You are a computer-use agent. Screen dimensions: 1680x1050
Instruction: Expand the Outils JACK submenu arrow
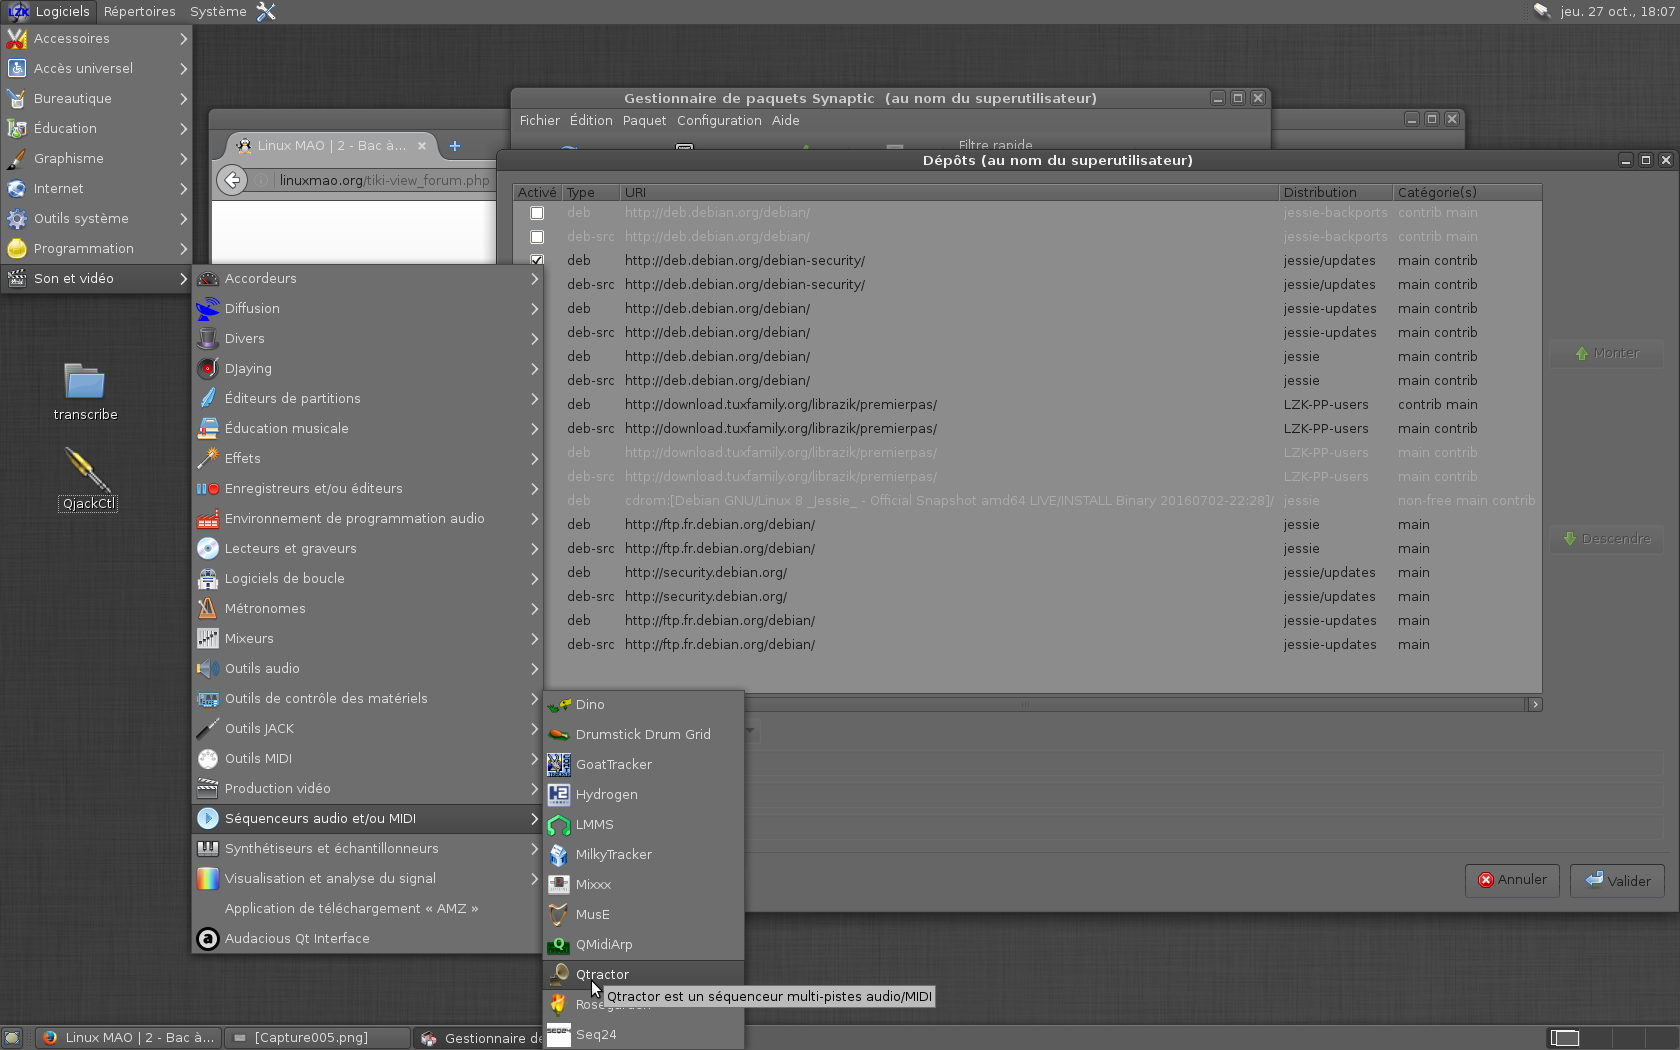(x=534, y=728)
